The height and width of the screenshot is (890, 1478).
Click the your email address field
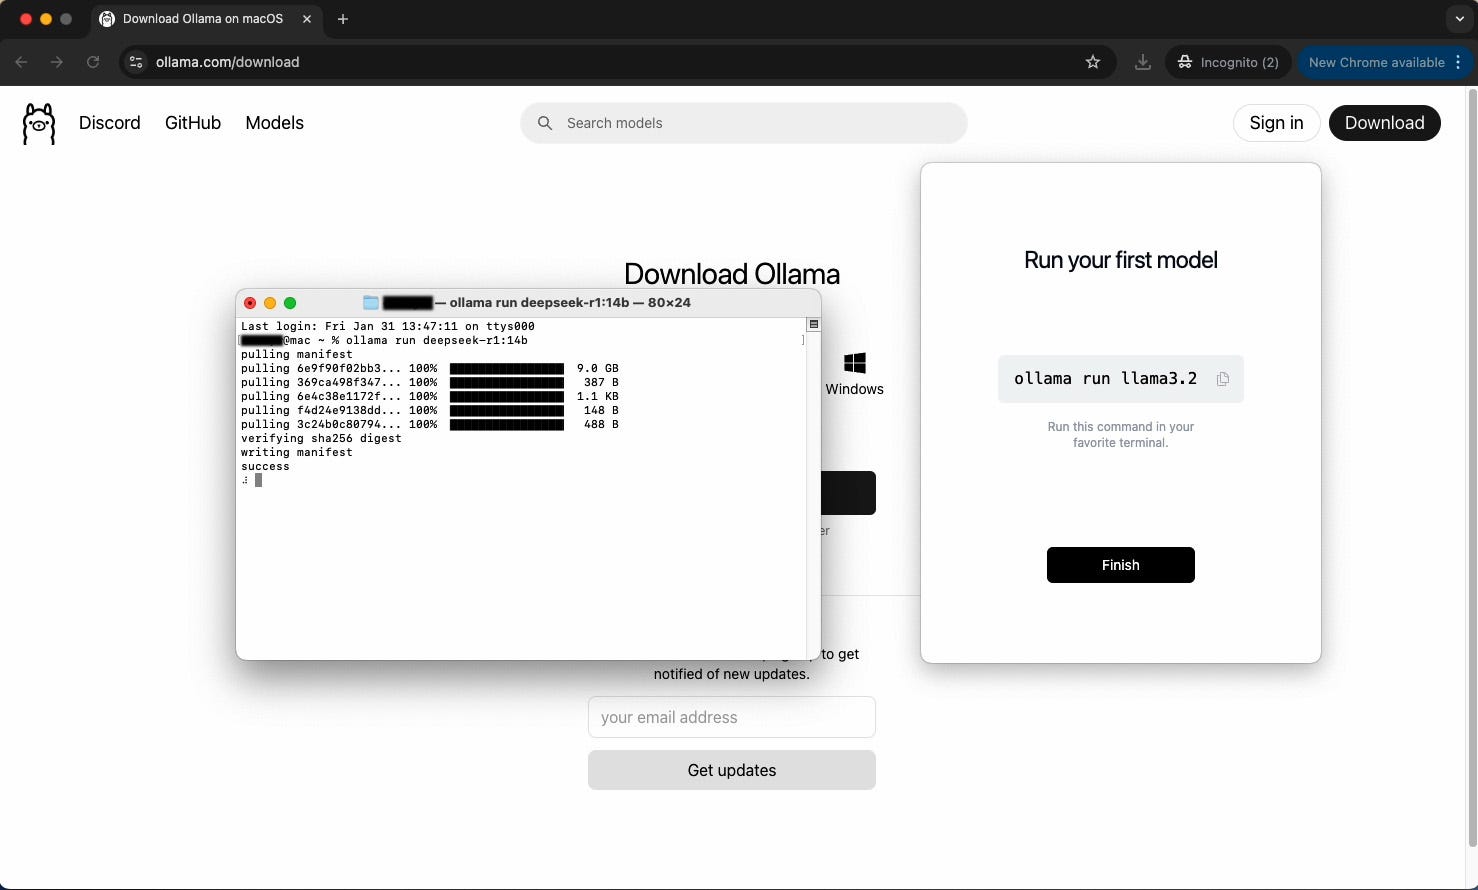pyautogui.click(x=732, y=717)
